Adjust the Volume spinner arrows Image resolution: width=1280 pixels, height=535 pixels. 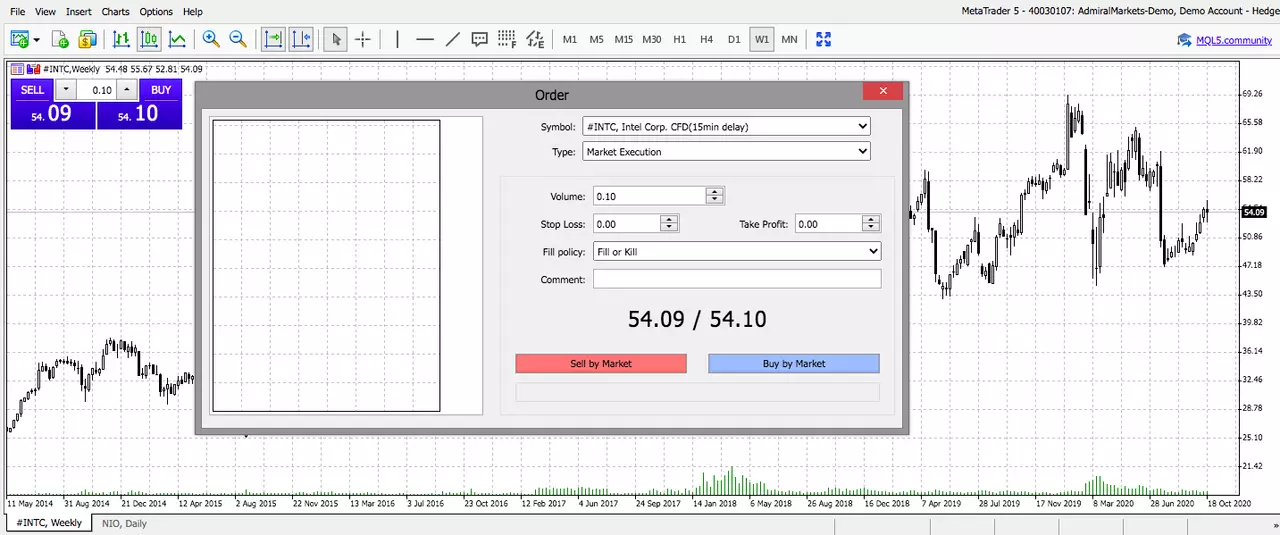tap(714, 196)
